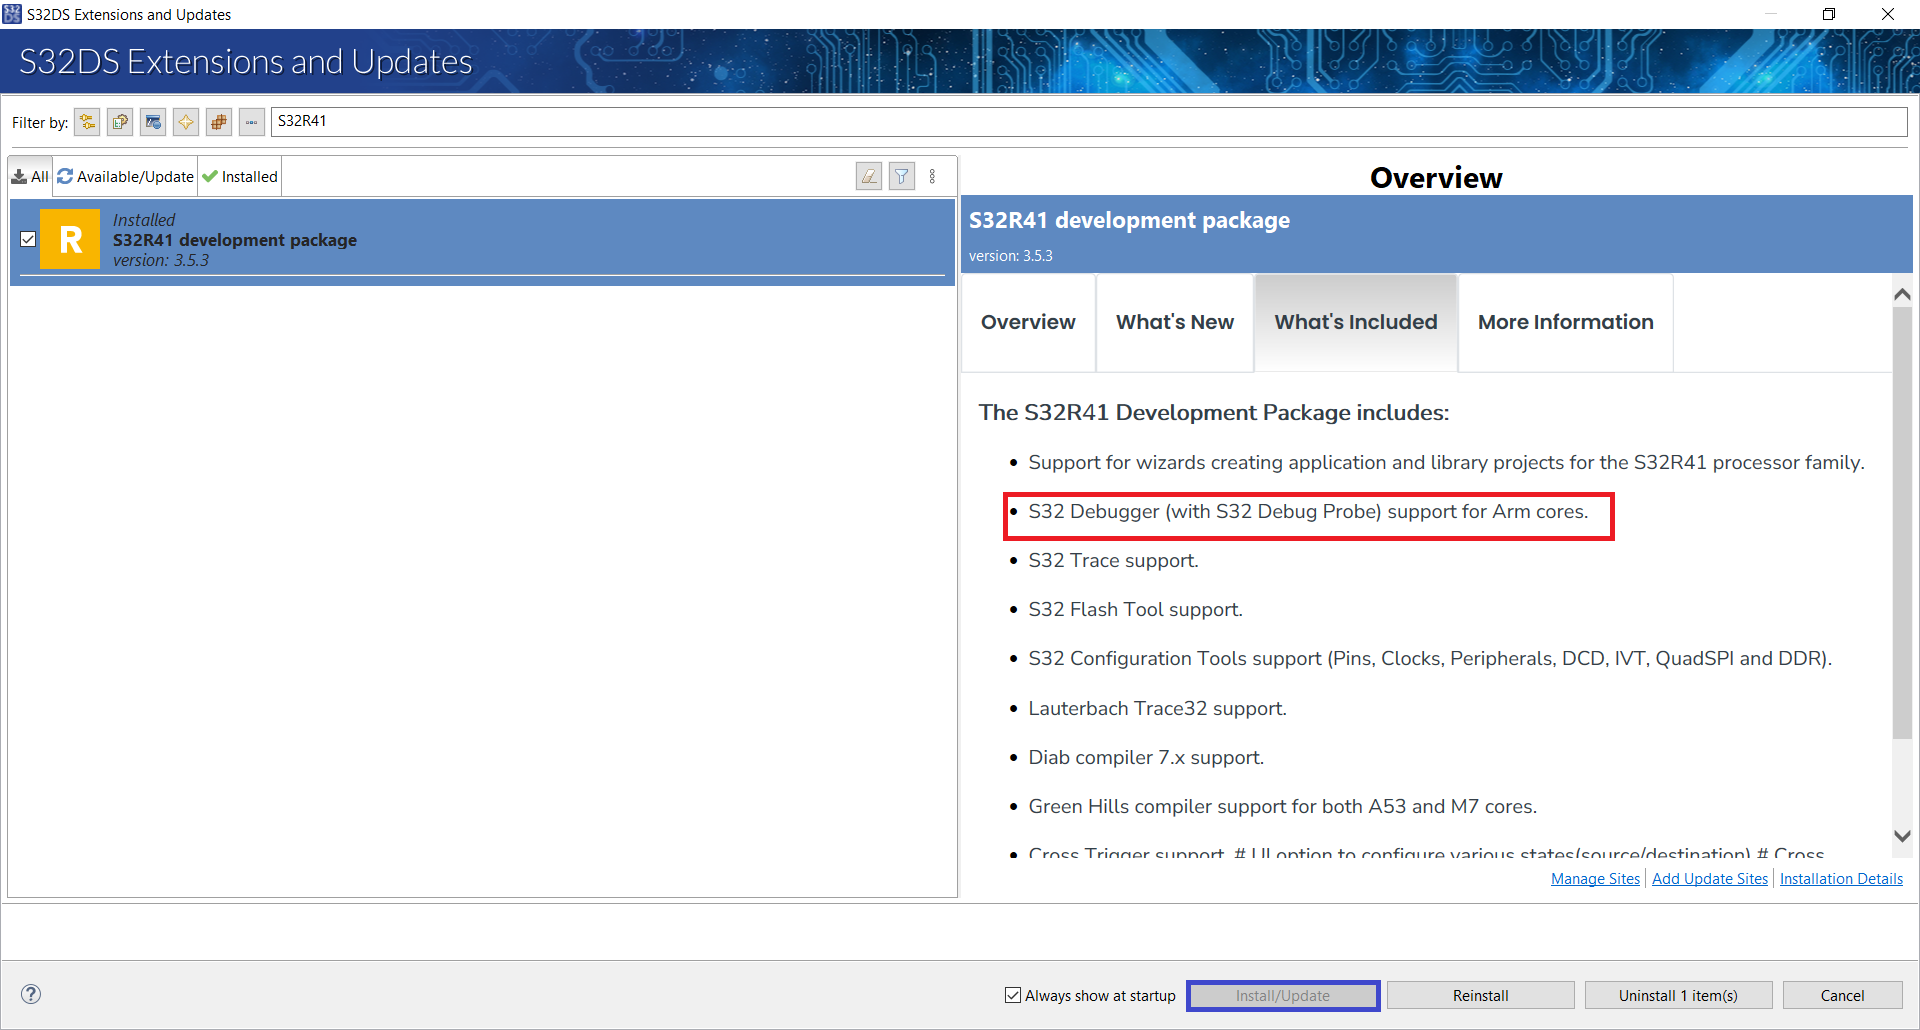Screen dimensions: 1920x1030
Task: Open the Manage Sites link
Action: (x=1596, y=879)
